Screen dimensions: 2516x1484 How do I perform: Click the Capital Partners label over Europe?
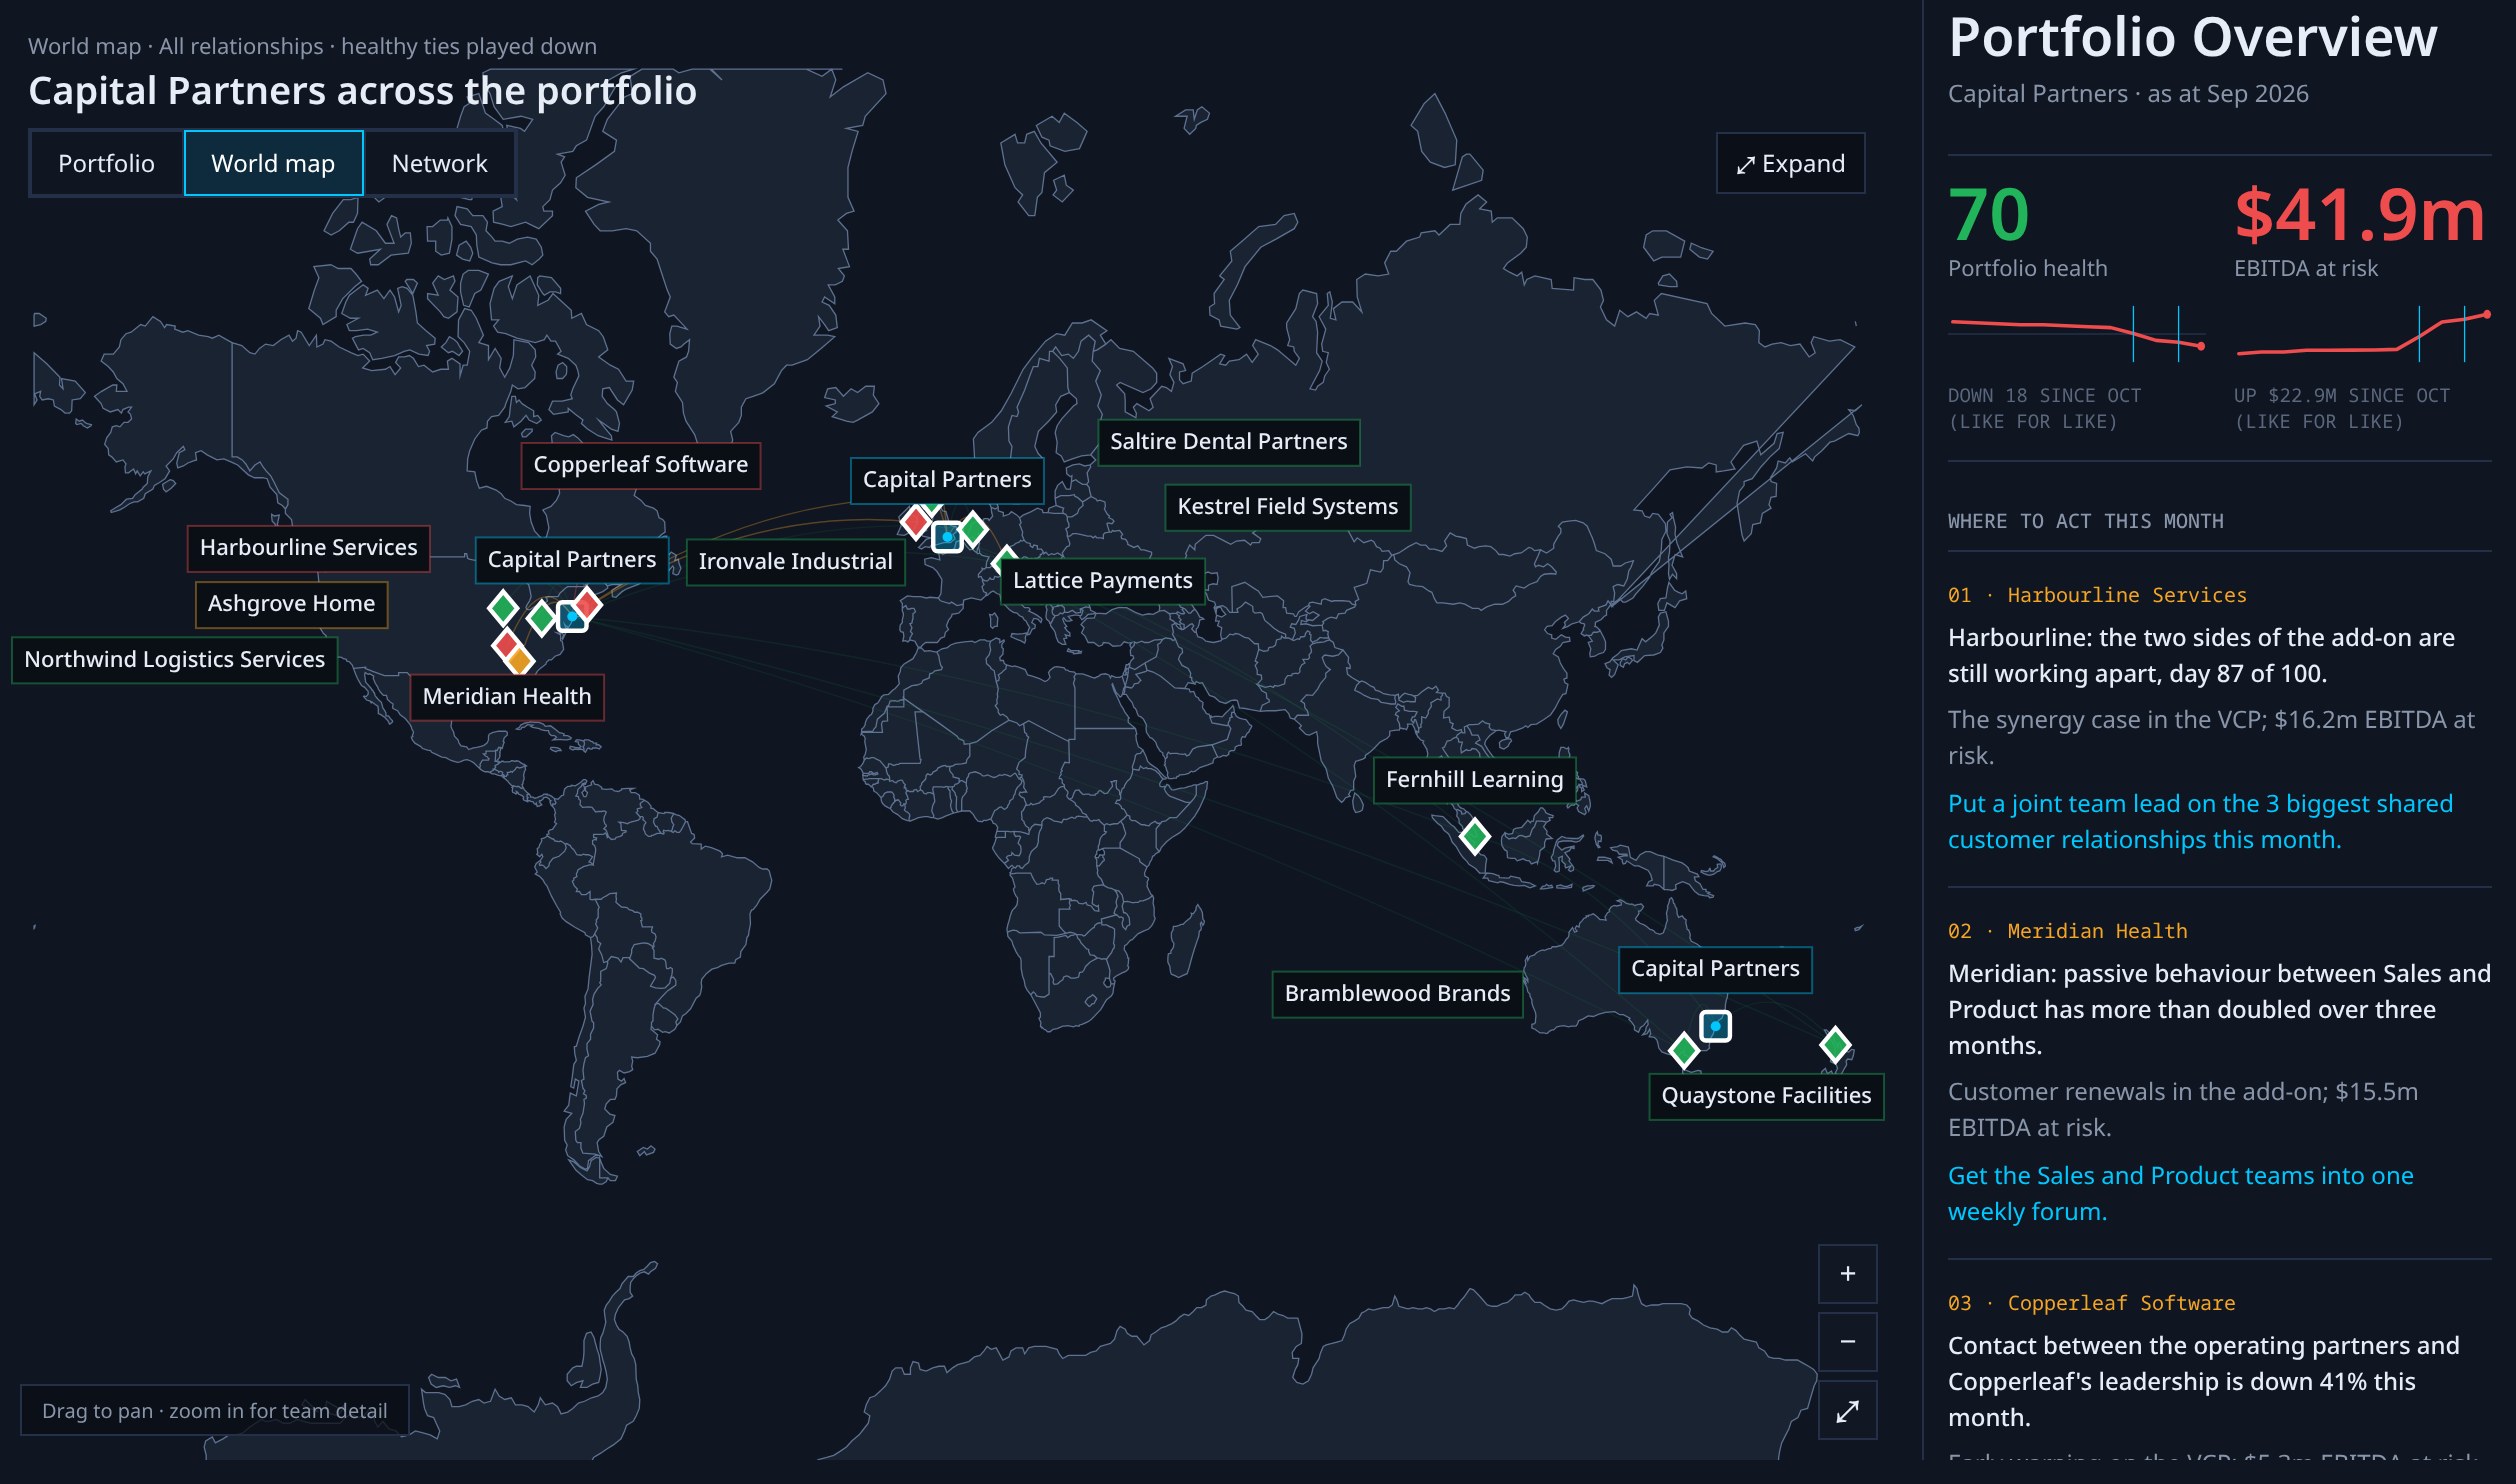[946, 480]
